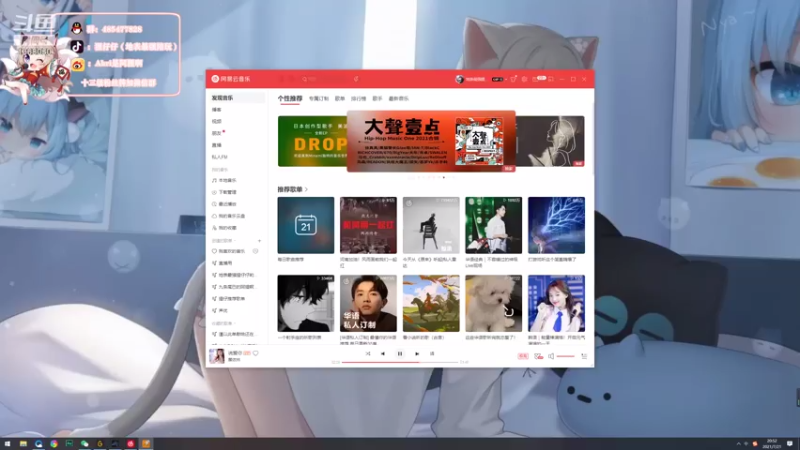
Task: Open the play queue list icon
Action: pos(584,356)
